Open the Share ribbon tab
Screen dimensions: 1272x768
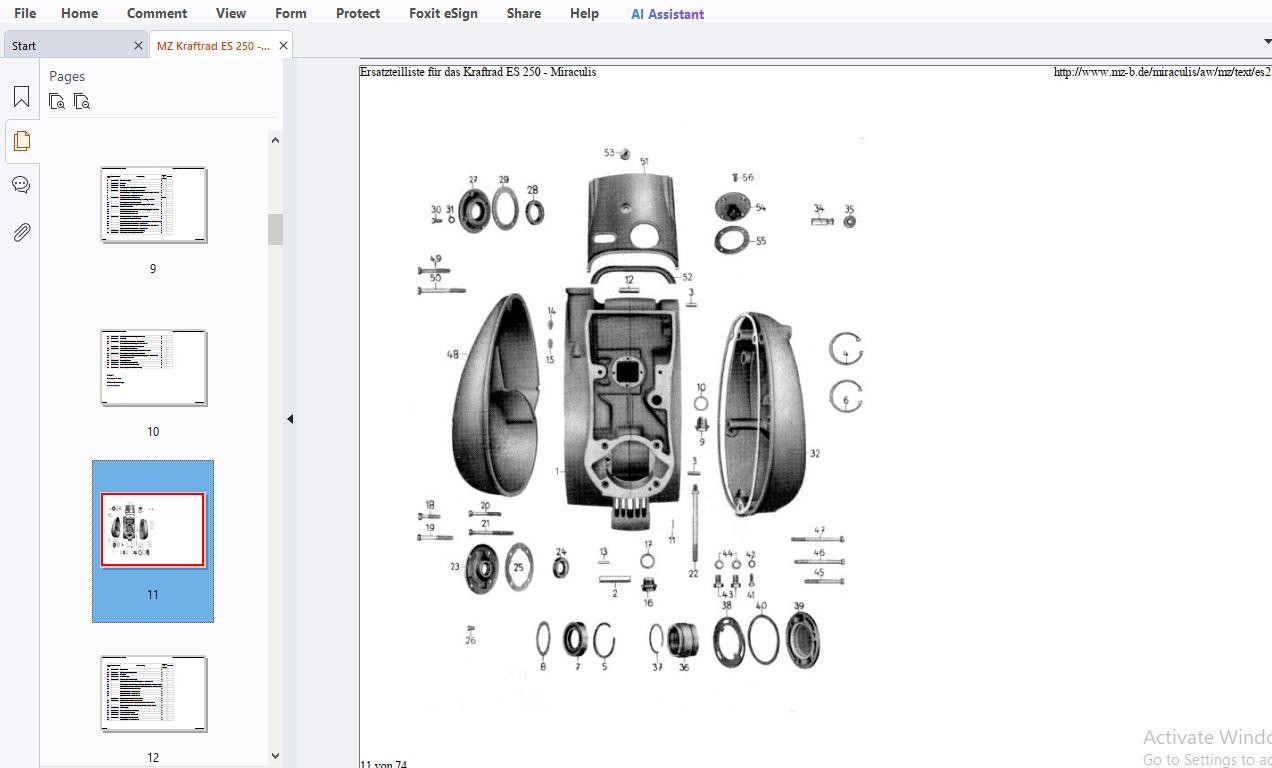click(524, 13)
